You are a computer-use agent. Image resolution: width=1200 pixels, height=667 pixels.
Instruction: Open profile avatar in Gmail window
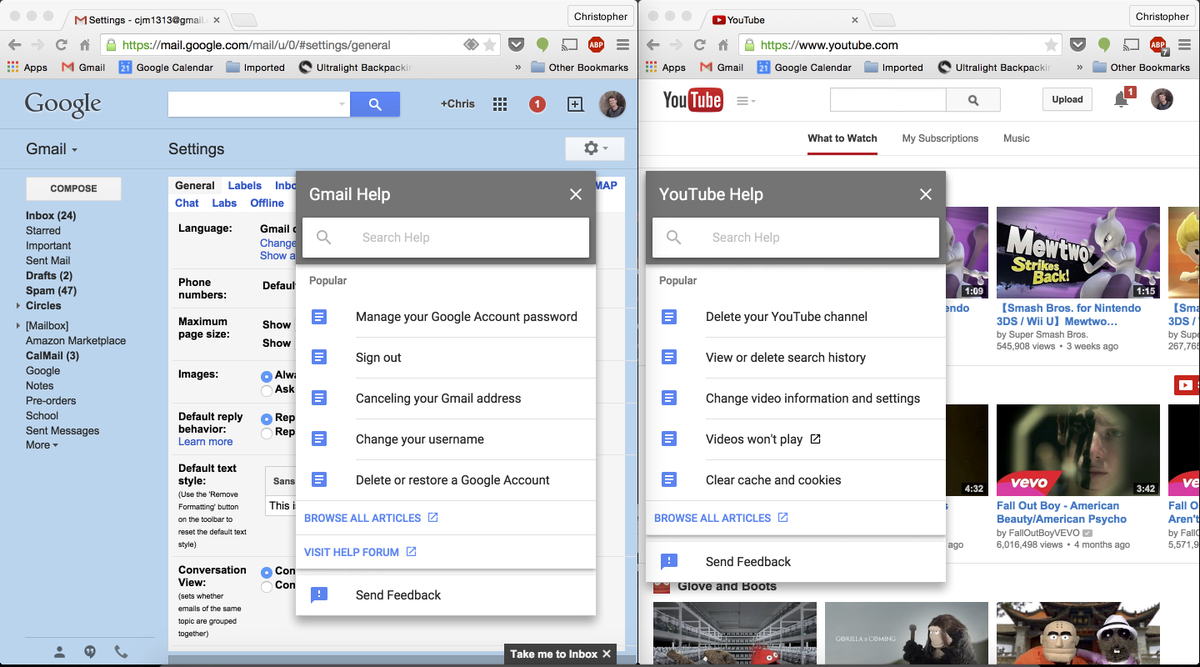(x=612, y=104)
